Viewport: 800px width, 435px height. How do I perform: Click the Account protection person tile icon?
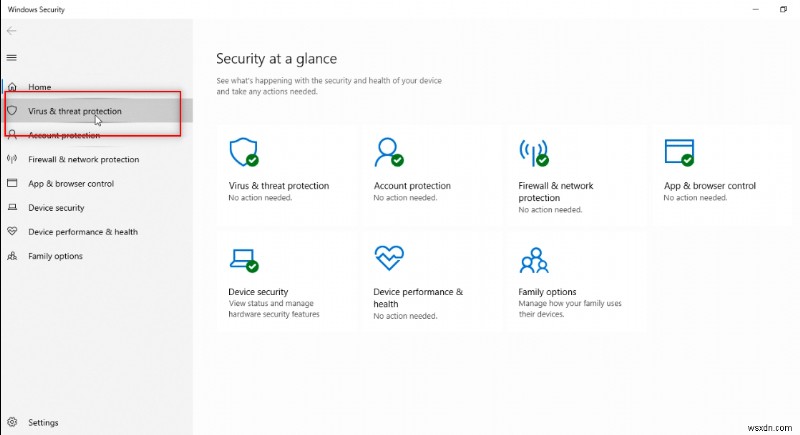pos(388,152)
